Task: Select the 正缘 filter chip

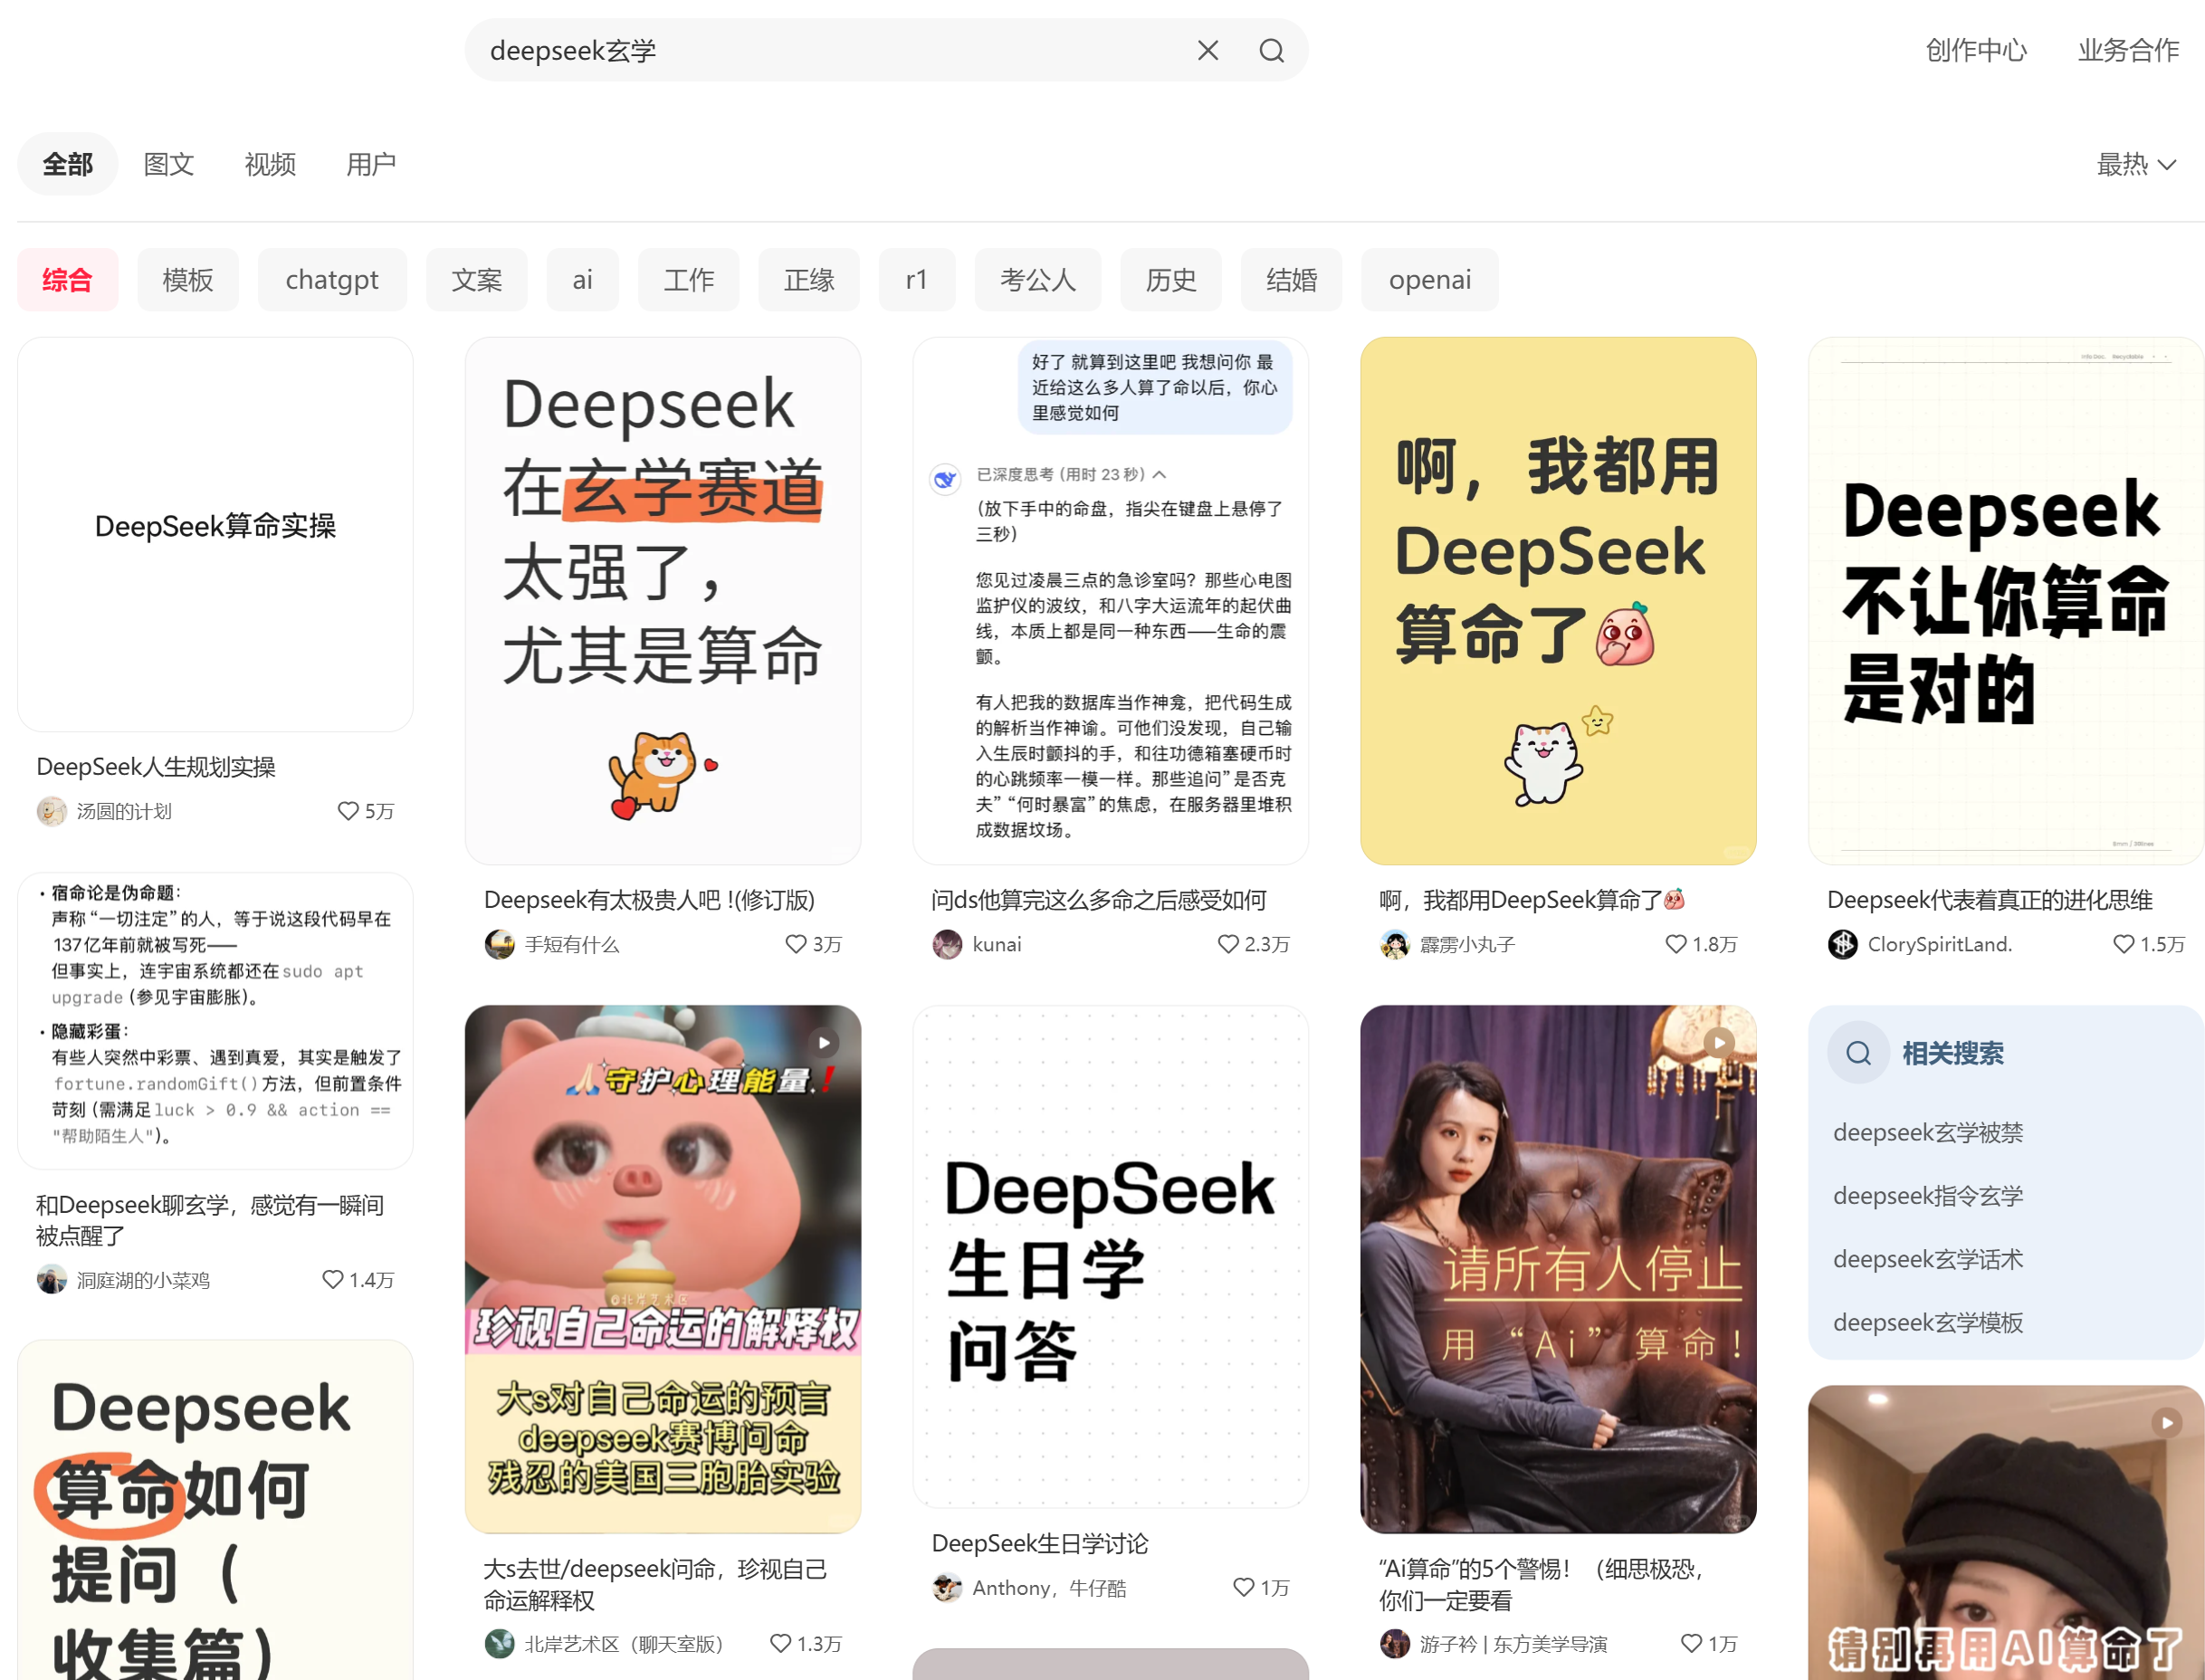Action: (809, 280)
